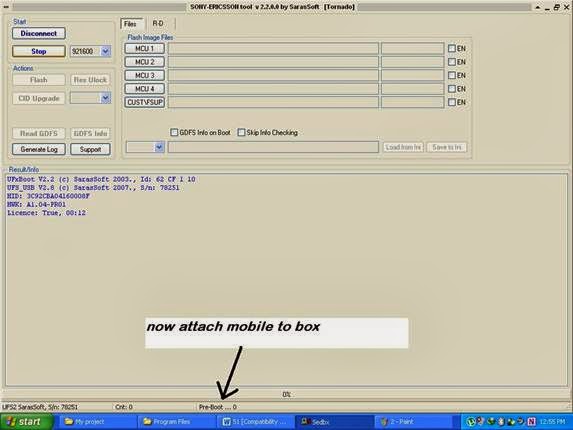The image size is (573, 430).
Task: Click the text field left of Load from Ini
Action: (273, 147)
